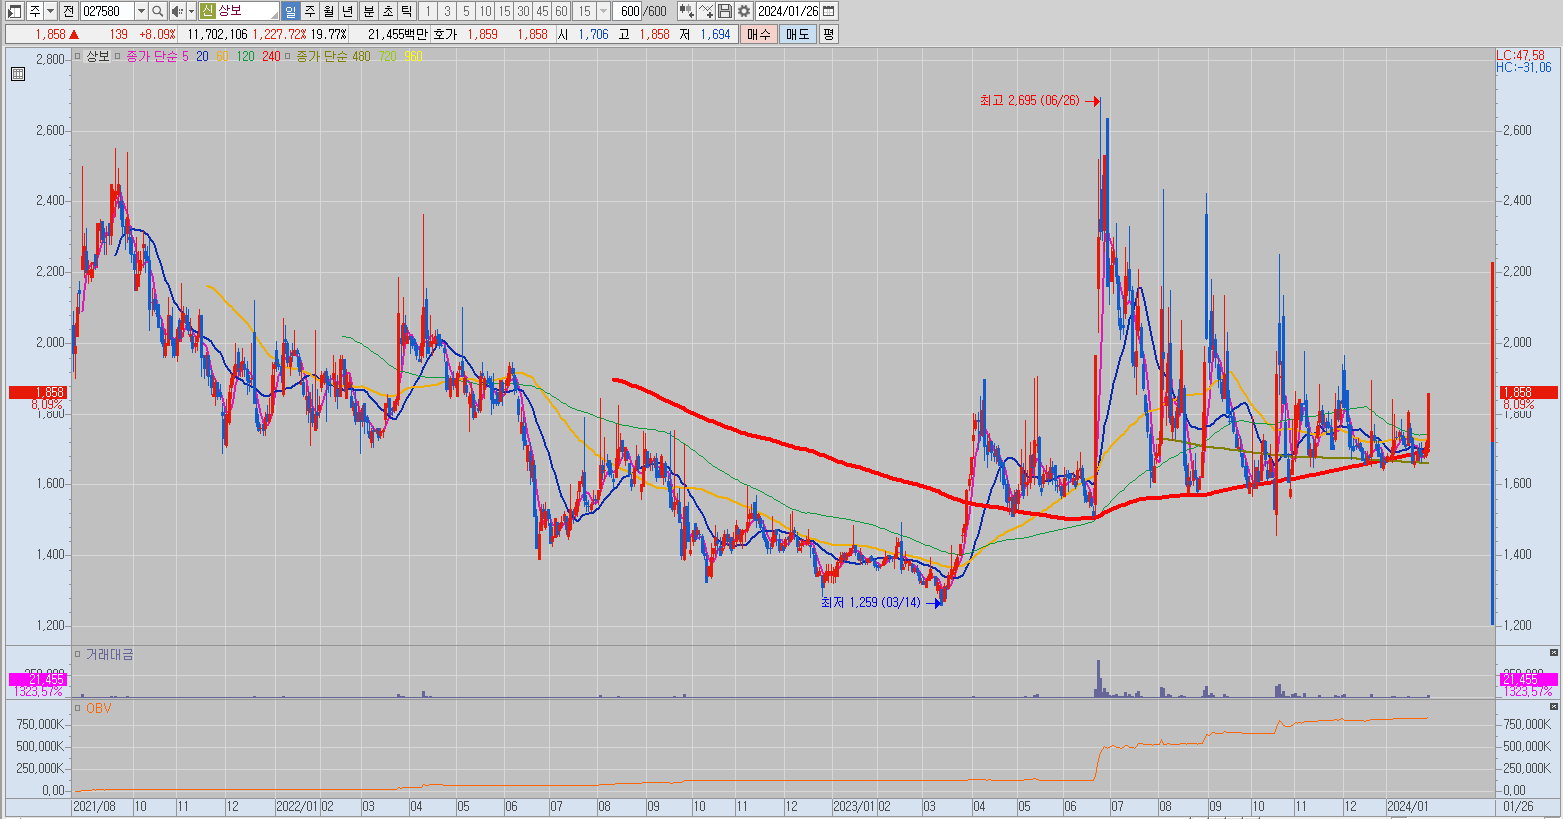1563x819 pixels.
Task: Choose interval 3 button
Action: click(x=447, y=11)
